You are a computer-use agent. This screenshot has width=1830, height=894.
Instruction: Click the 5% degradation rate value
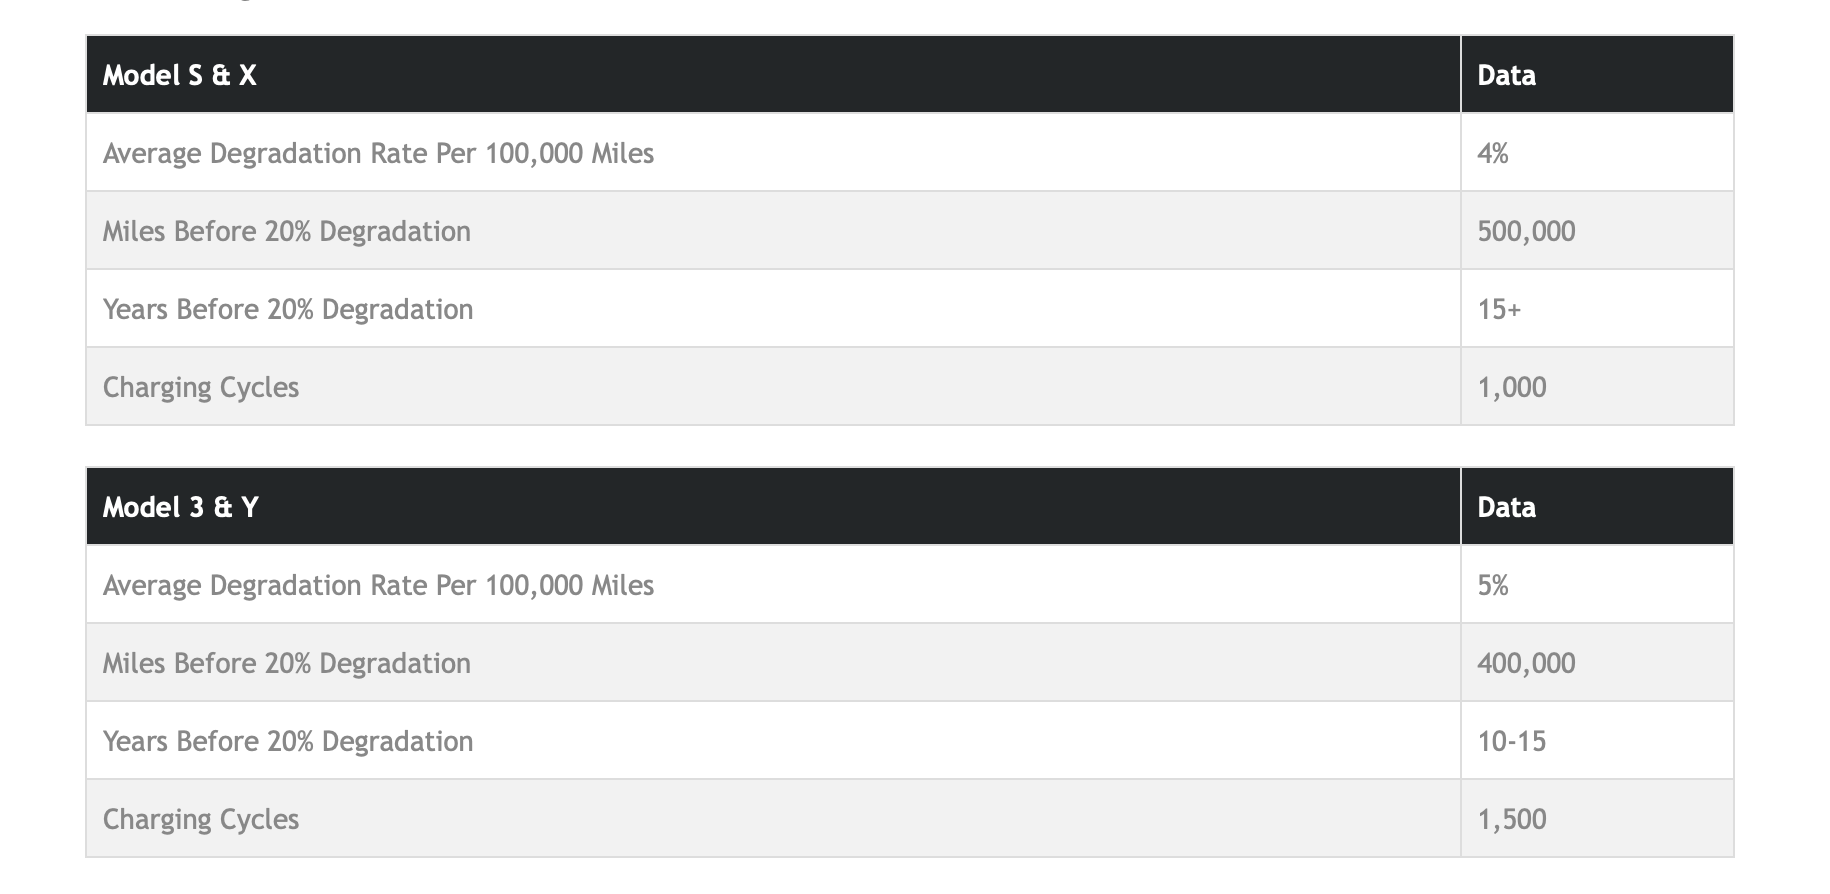pos(1492,586)
